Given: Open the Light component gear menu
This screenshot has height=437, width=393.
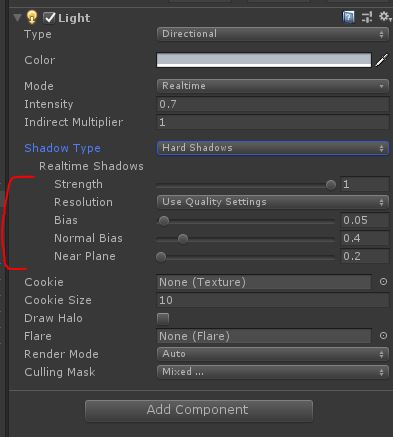Looking at the screenshot, I should tap(385, 16).
